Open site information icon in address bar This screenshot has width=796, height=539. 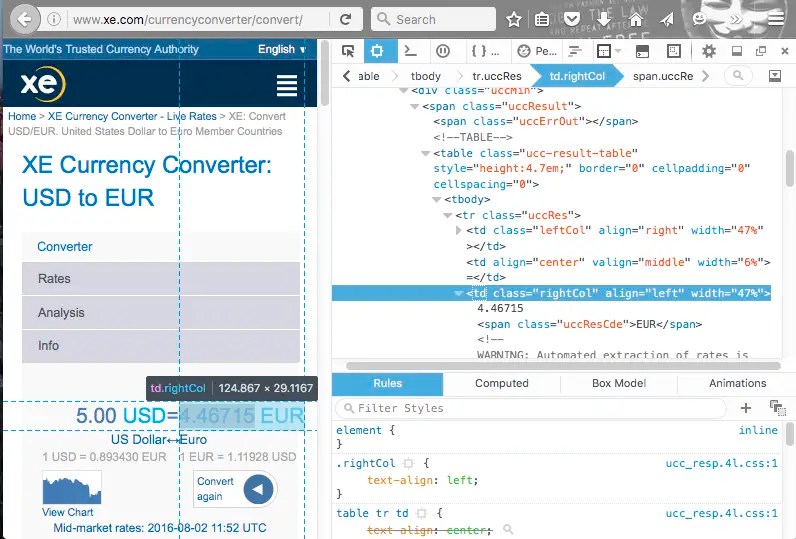[x=54, y=19]
